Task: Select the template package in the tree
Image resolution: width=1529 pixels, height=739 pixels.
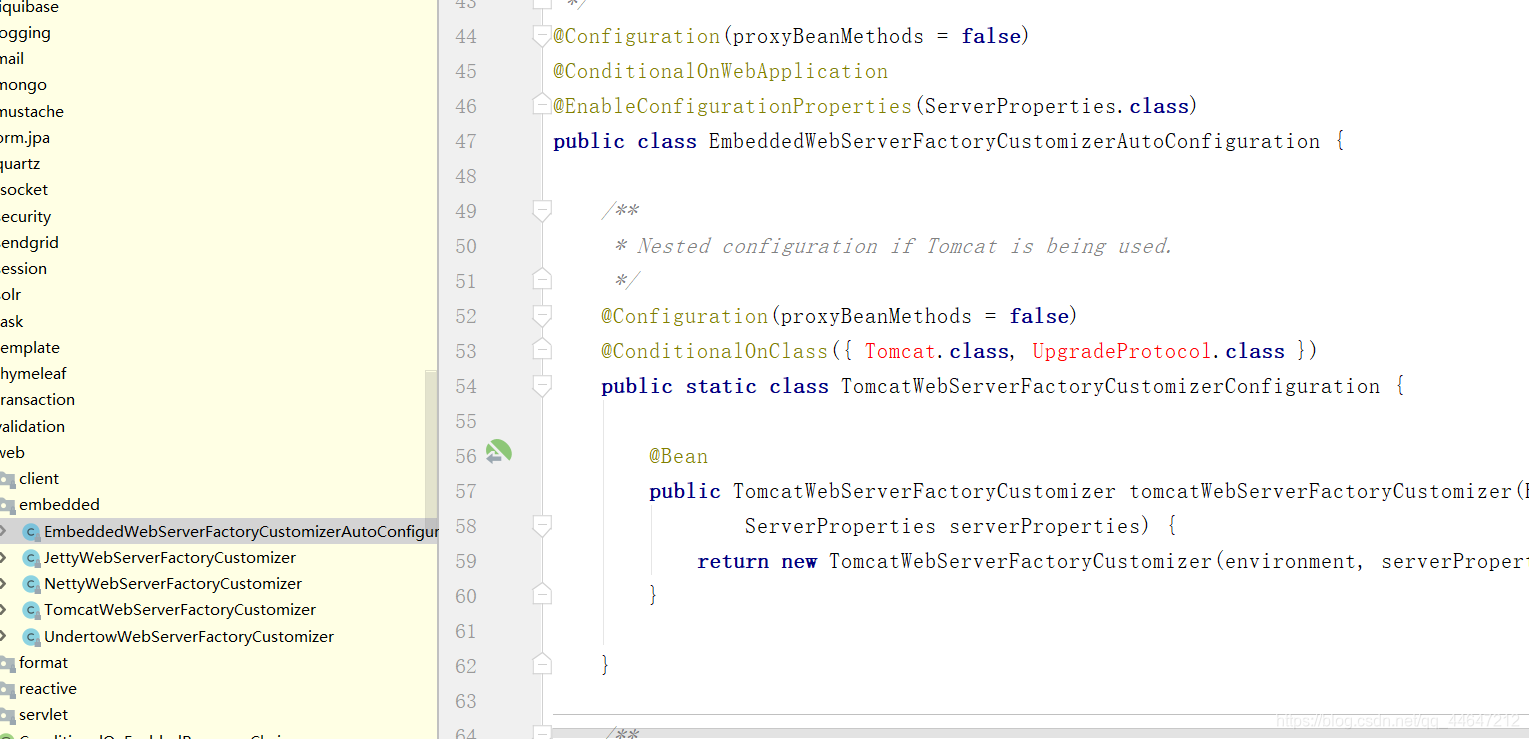Action: tap(30, 348)
